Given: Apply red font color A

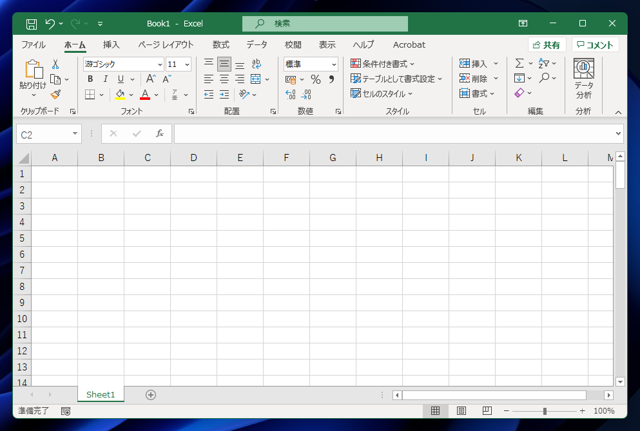Looking at the screenshot, I should [x=145, y=95].
